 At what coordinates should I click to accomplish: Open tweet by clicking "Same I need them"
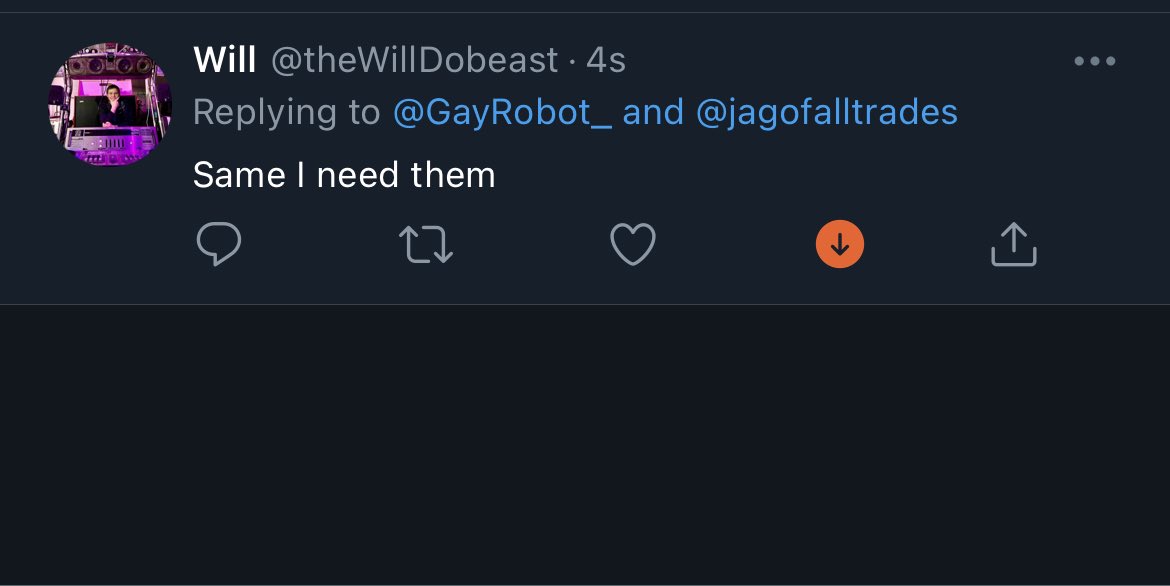tap(344, 175)
